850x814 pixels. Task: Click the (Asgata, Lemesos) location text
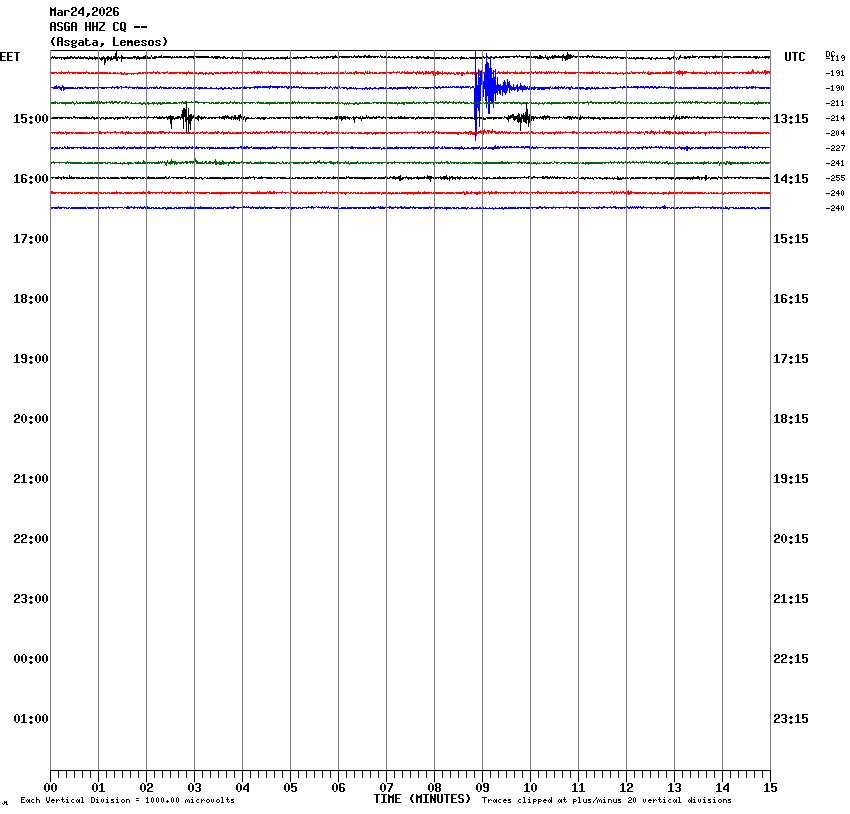click(x=108, y=42)
